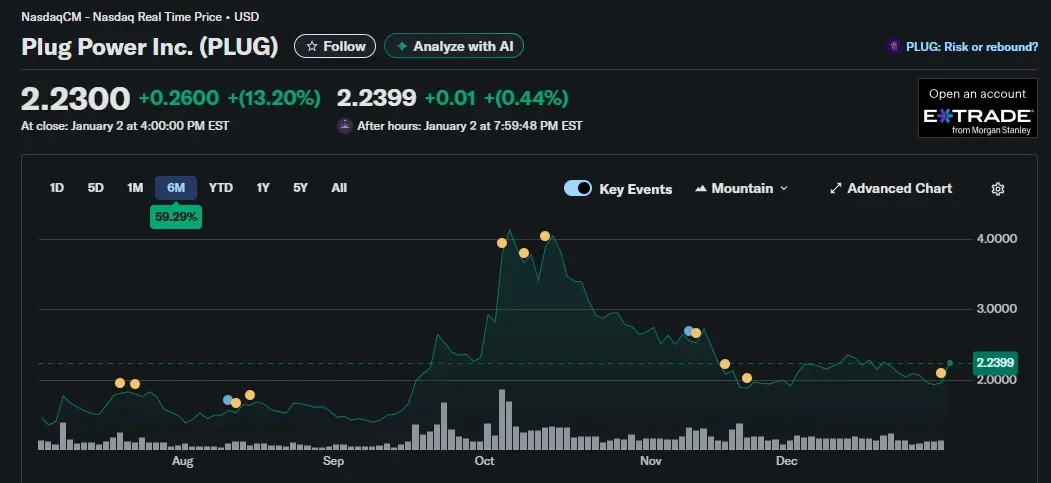1051x483 pixels.
Task: Click the last yellow event marker near 2.2399
Action: [941, 373]
